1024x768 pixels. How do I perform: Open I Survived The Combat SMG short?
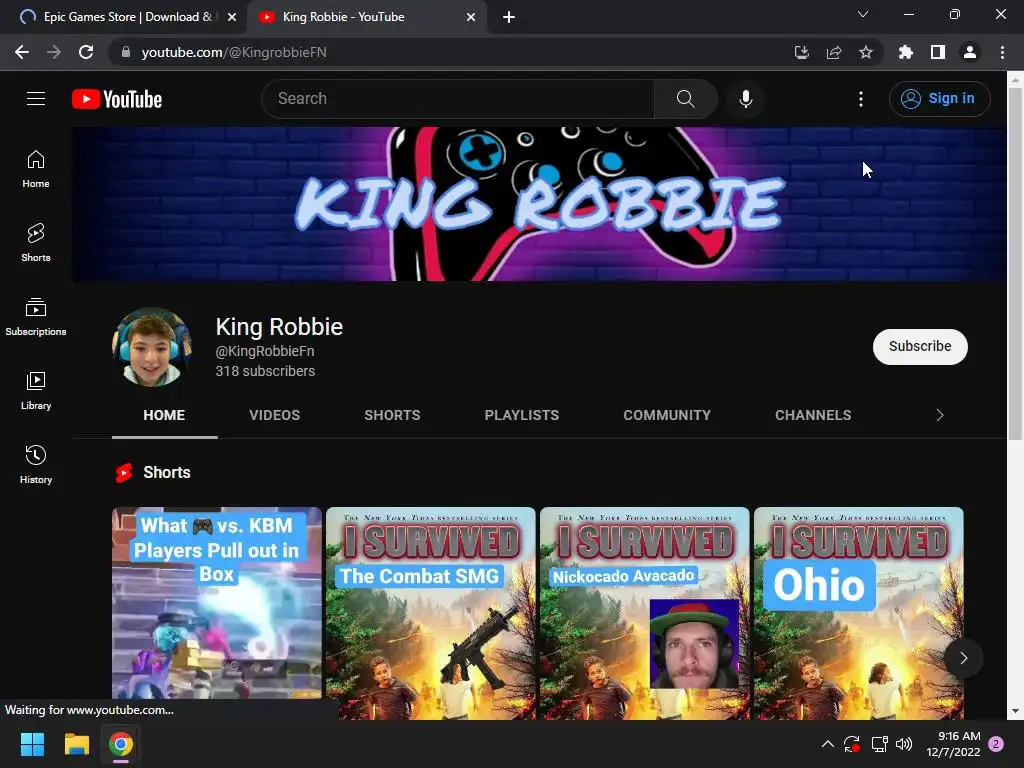point(430,613)
